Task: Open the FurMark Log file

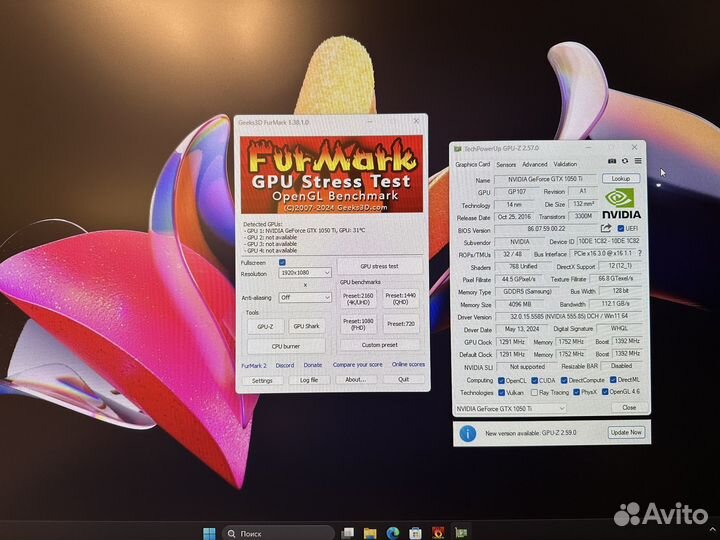Action: click(x=309, y=380)
